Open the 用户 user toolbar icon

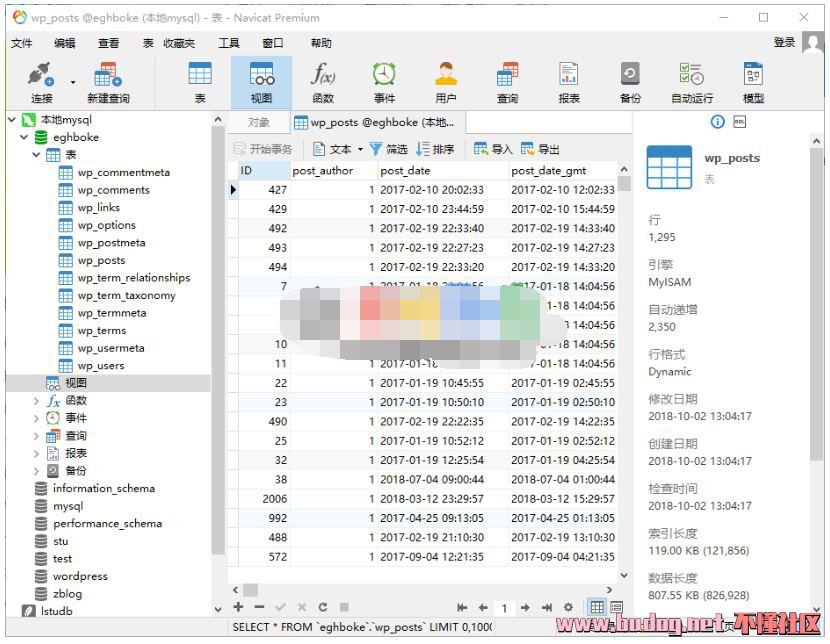[x=446, y=83]
